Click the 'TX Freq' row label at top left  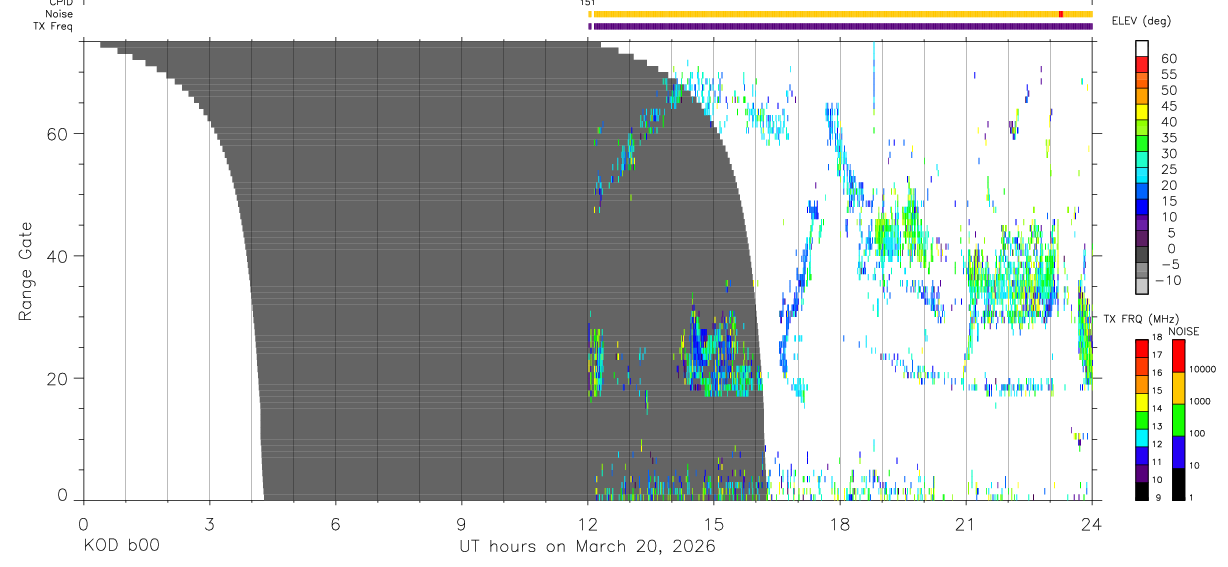(55, 26)
